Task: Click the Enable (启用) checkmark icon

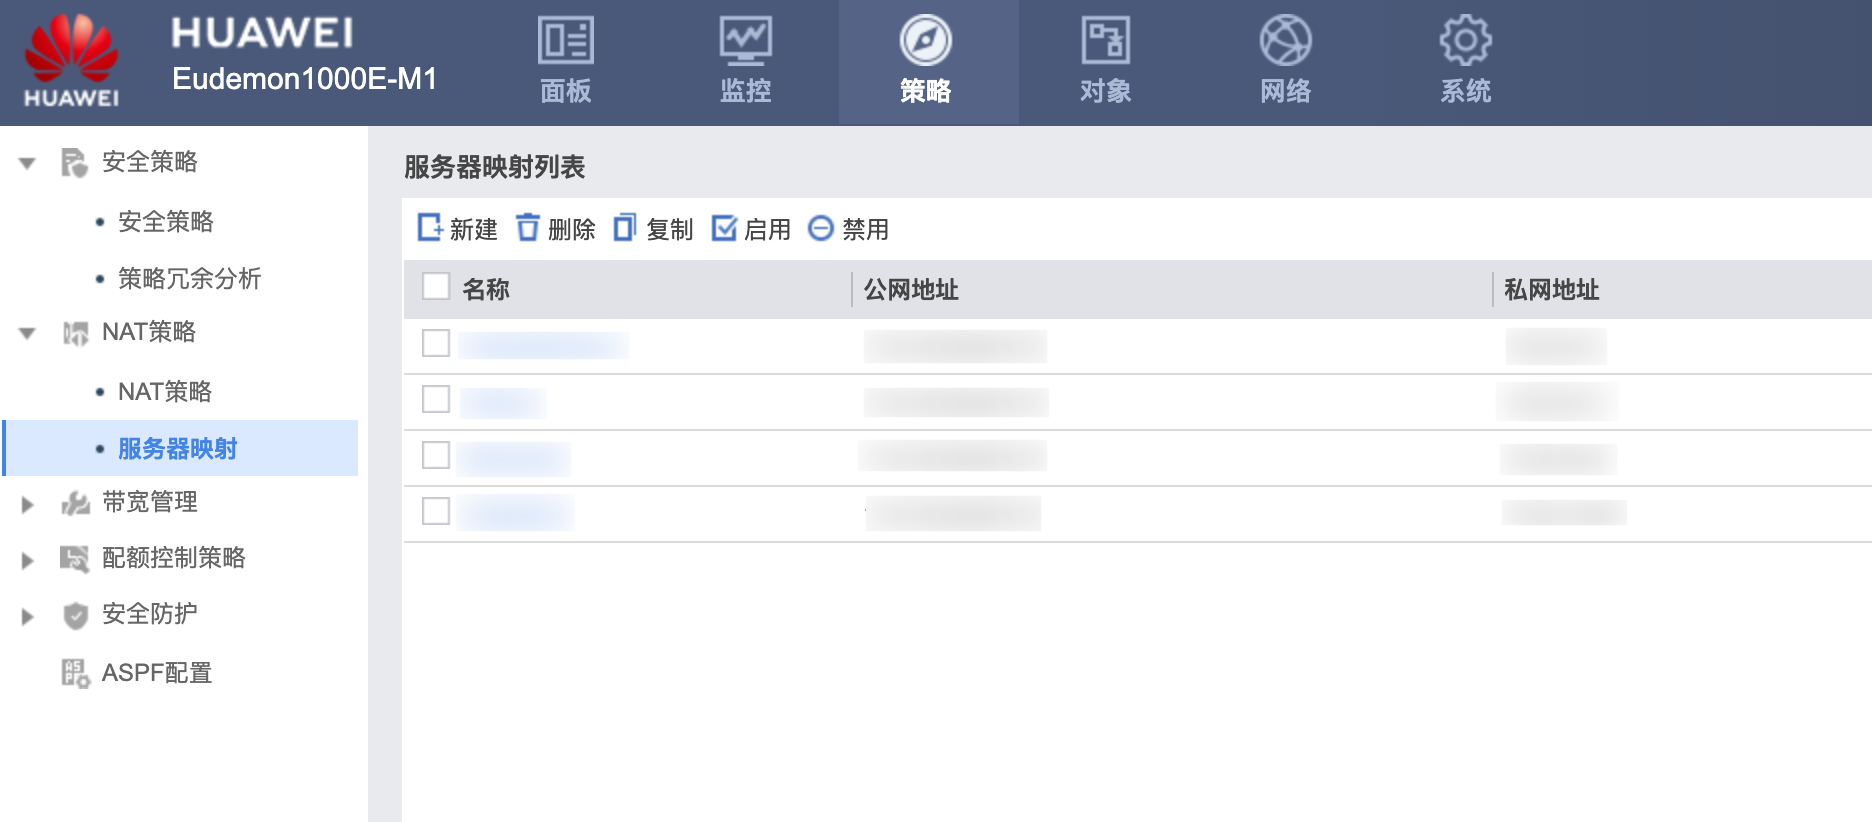Action: [723, 228]
